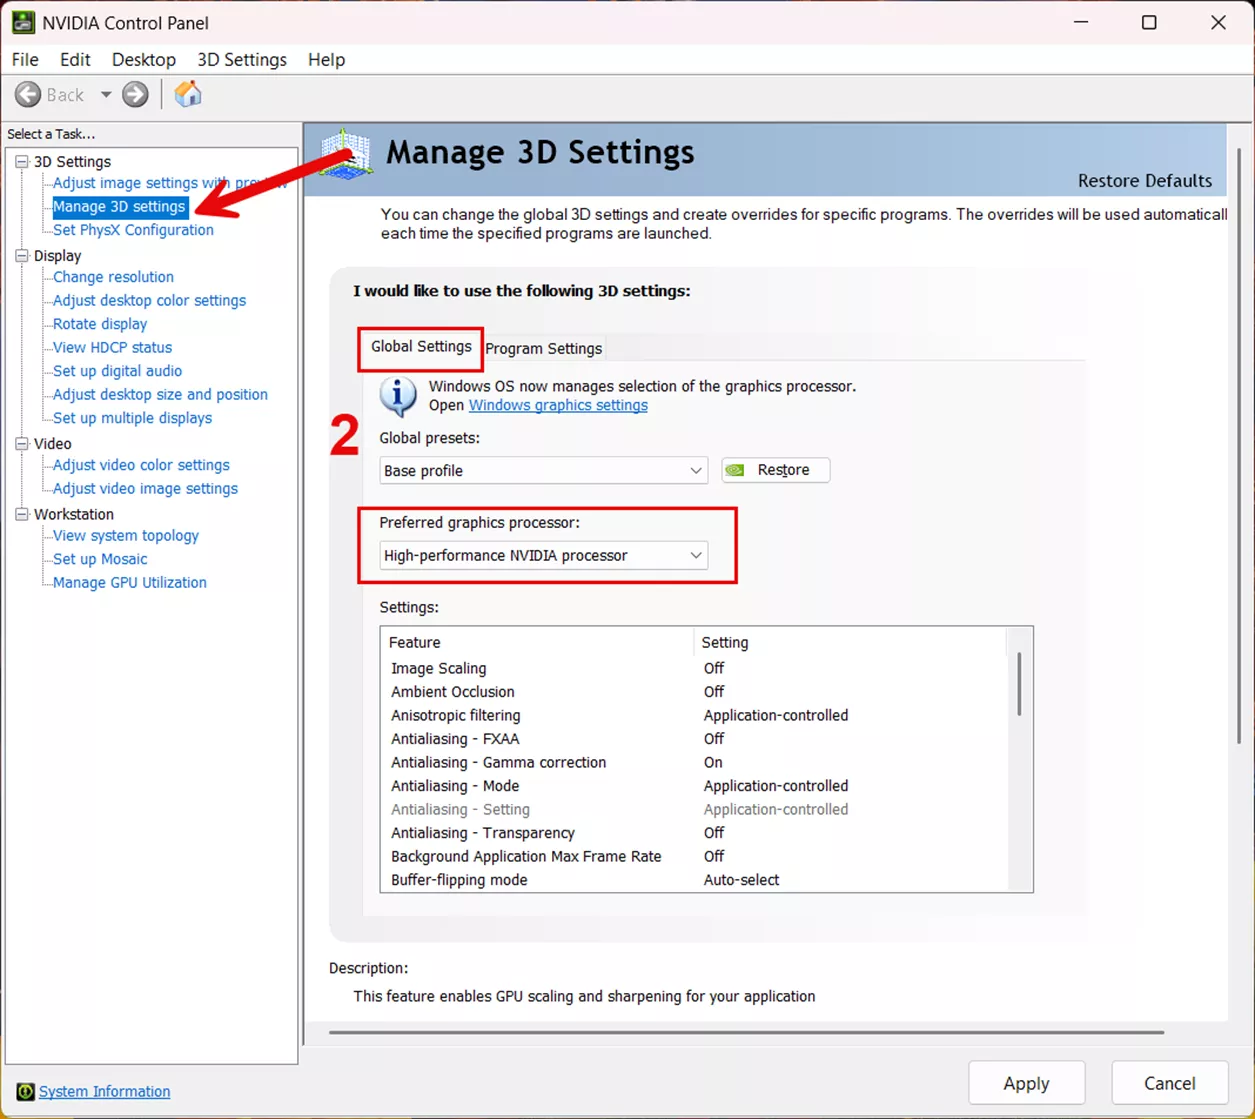Open the Desktop menu
Screen dimensions: 1255x1119
(143, 59)
